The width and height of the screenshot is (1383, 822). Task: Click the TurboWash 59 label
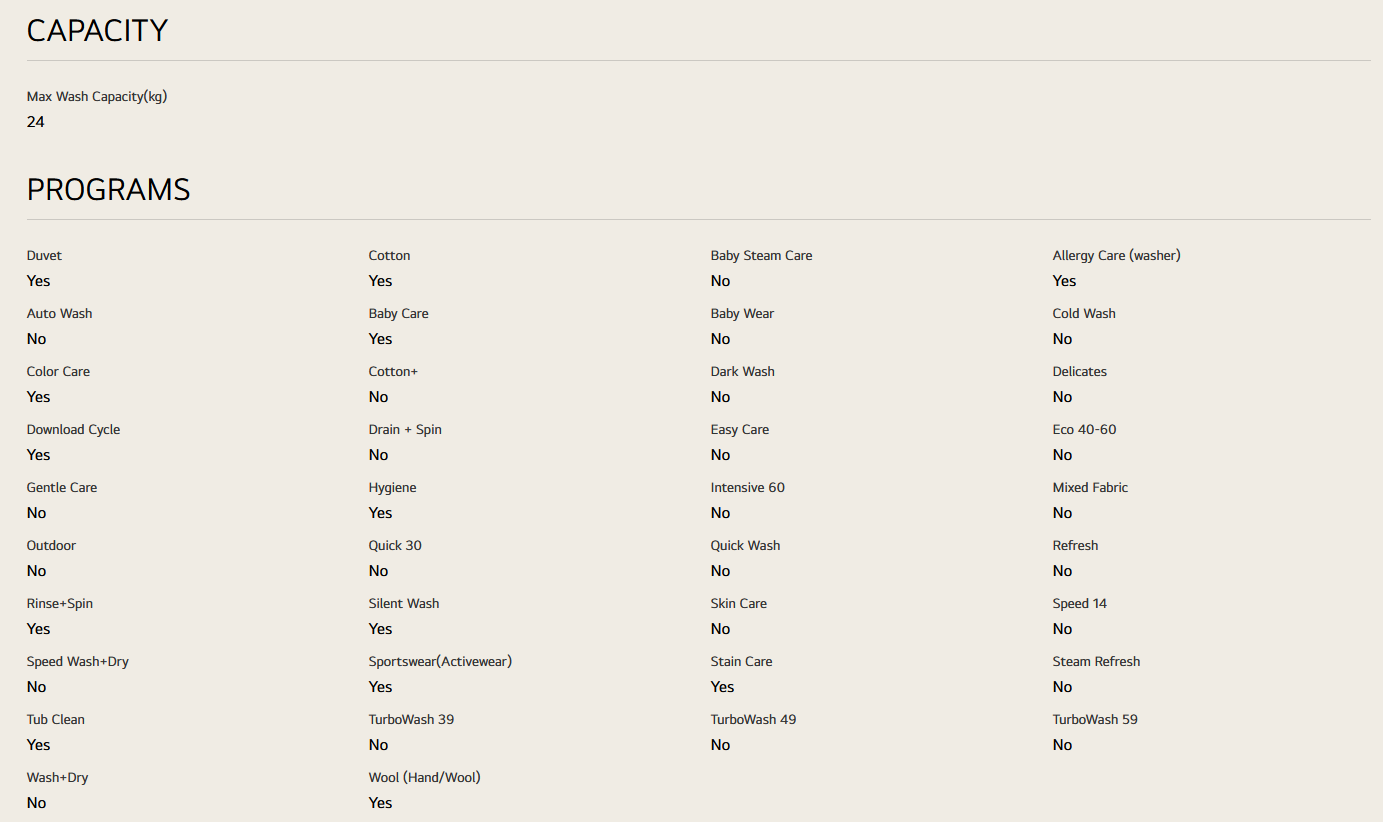[x=1095, y=720]
